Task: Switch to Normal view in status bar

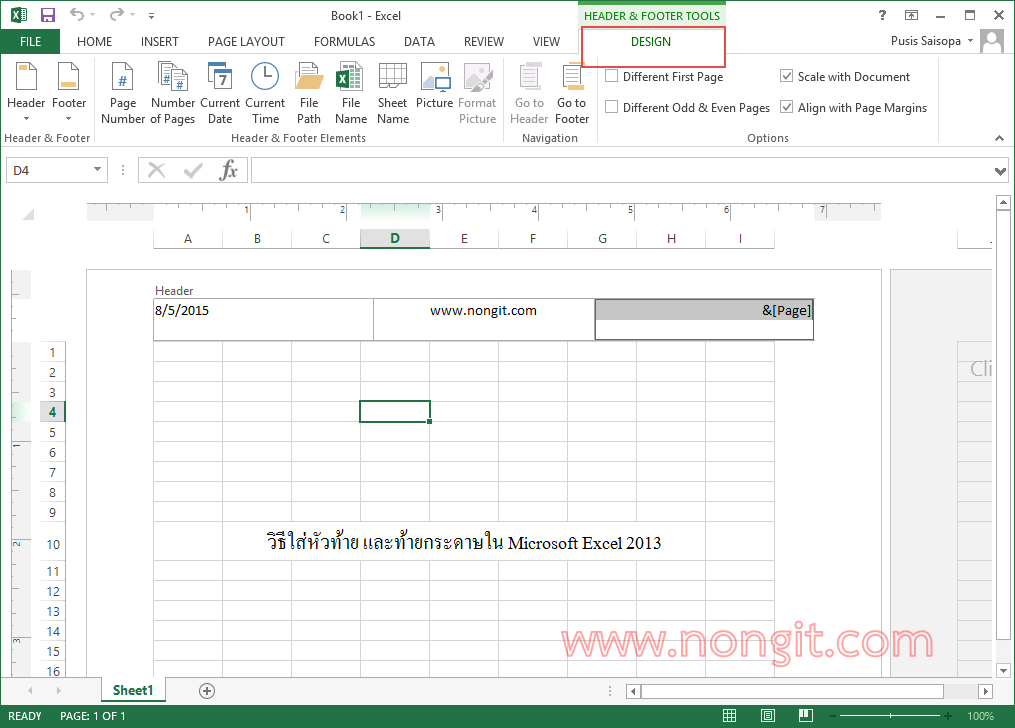Action: [730, 716]
